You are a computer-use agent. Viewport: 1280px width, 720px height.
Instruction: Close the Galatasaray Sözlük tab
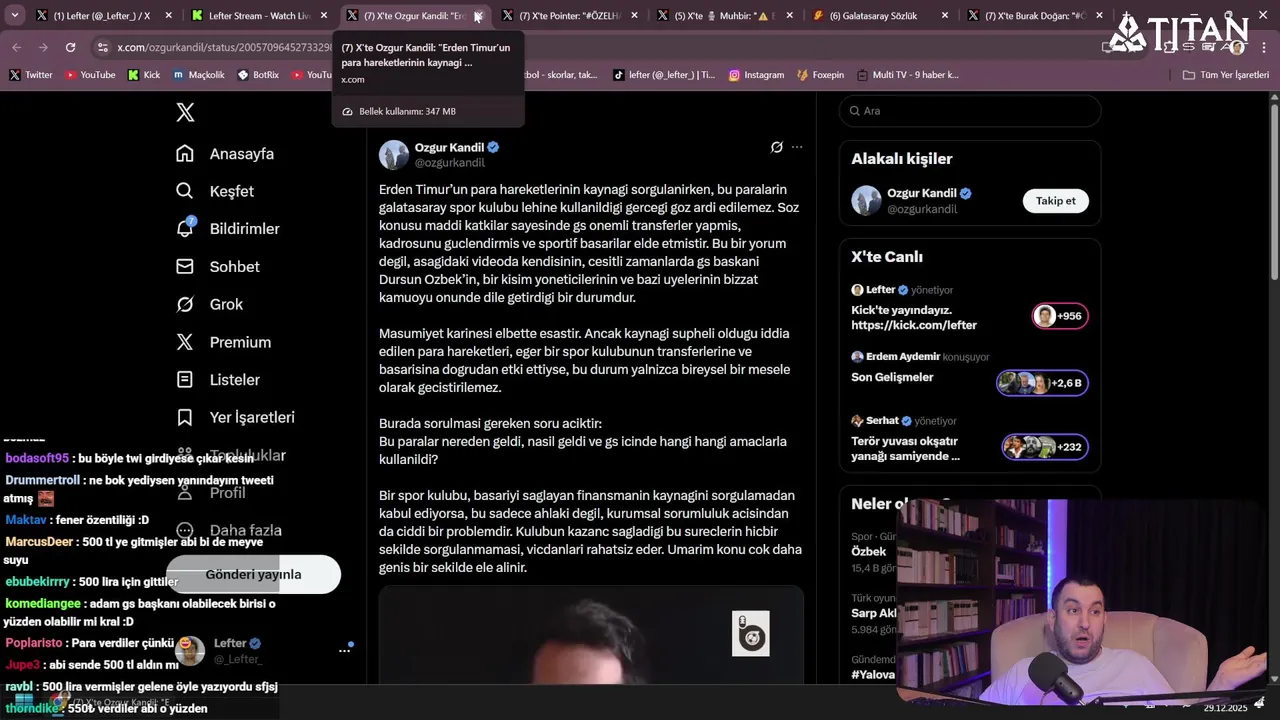point(943,16)
